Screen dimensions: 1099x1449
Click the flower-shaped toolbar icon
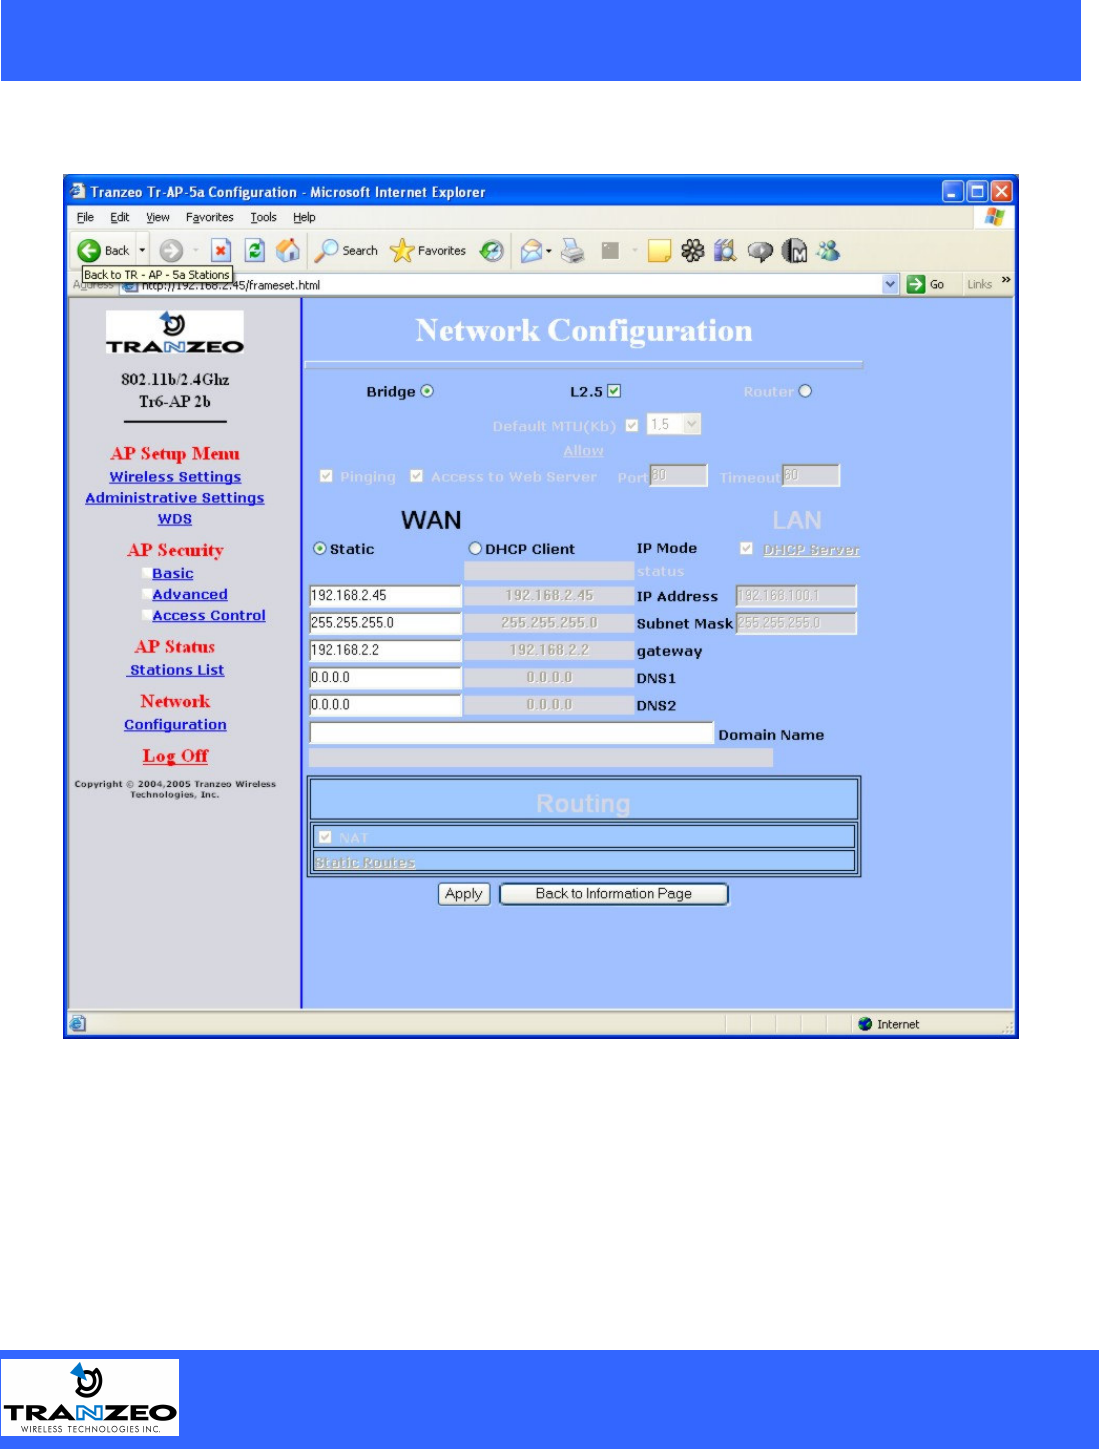pyautogui.click(x=693, y=251)
